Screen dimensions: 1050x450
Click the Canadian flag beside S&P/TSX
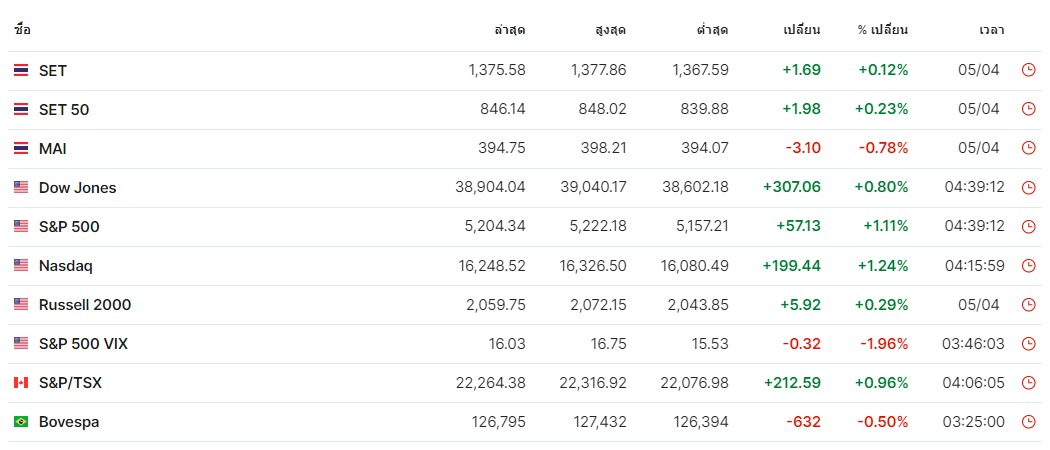(21, 383)
